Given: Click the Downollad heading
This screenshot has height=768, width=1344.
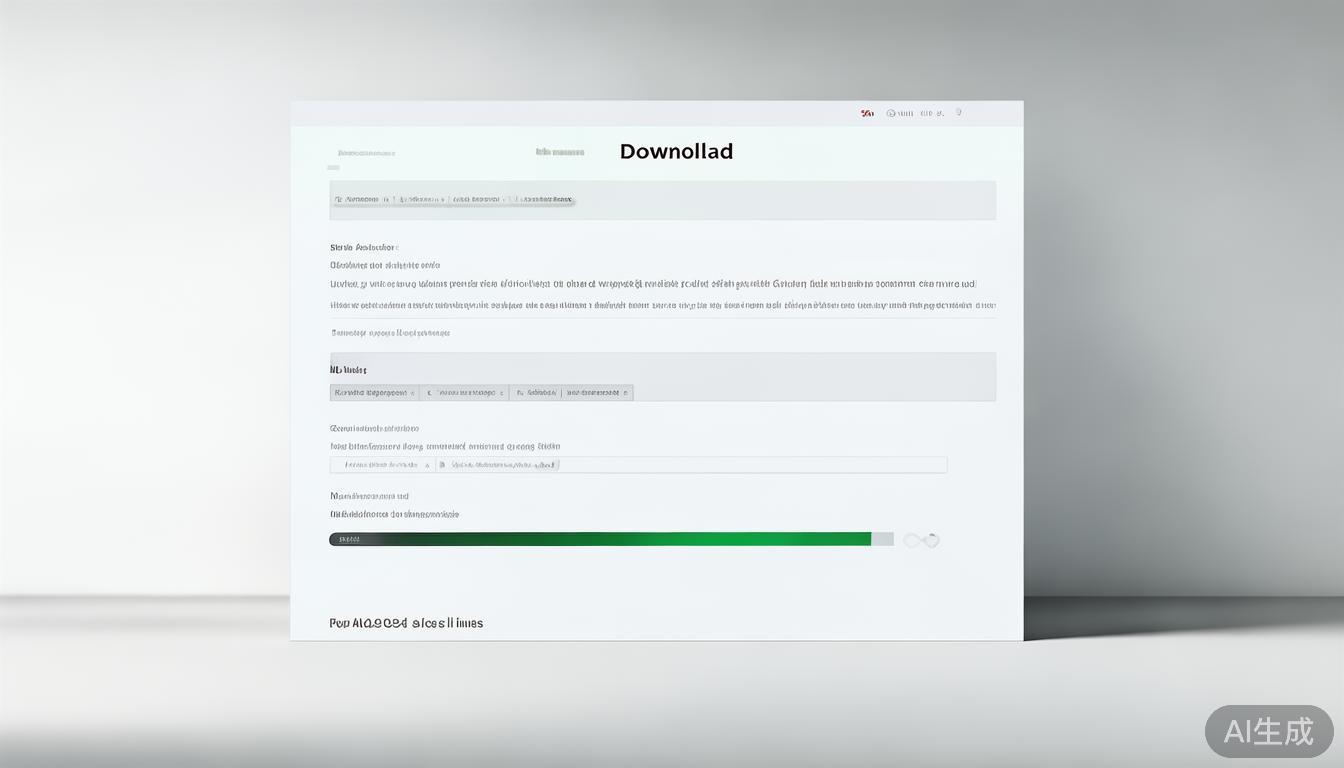Looking at the screenshot, I should [676, 152].
